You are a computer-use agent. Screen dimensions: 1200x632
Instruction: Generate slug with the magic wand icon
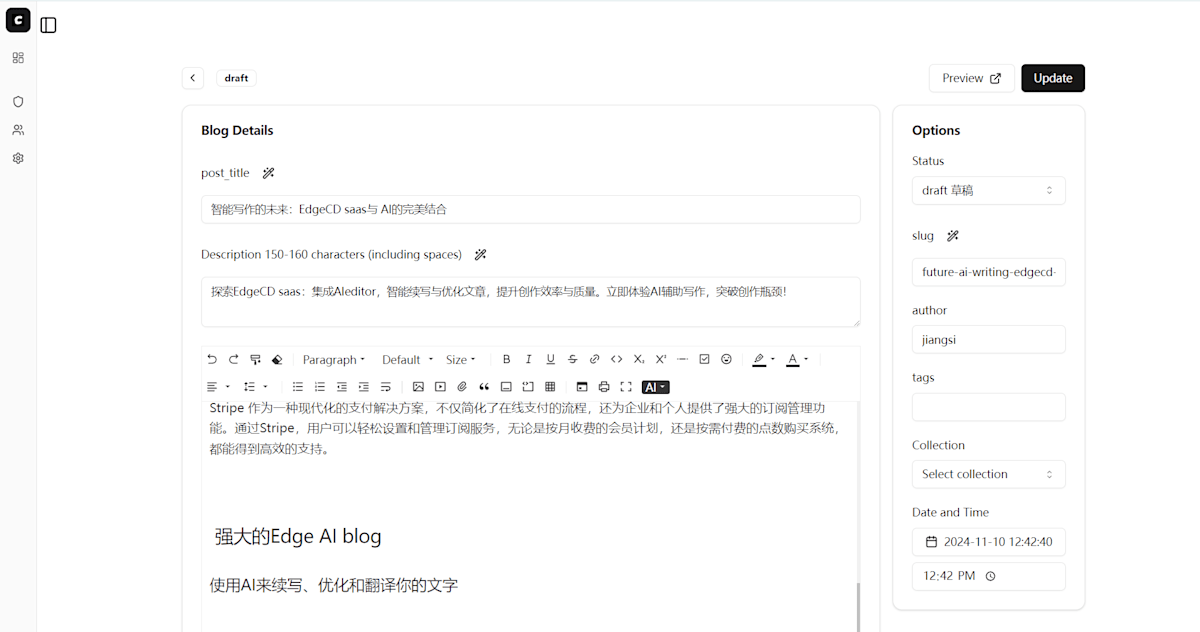(951, 236)
